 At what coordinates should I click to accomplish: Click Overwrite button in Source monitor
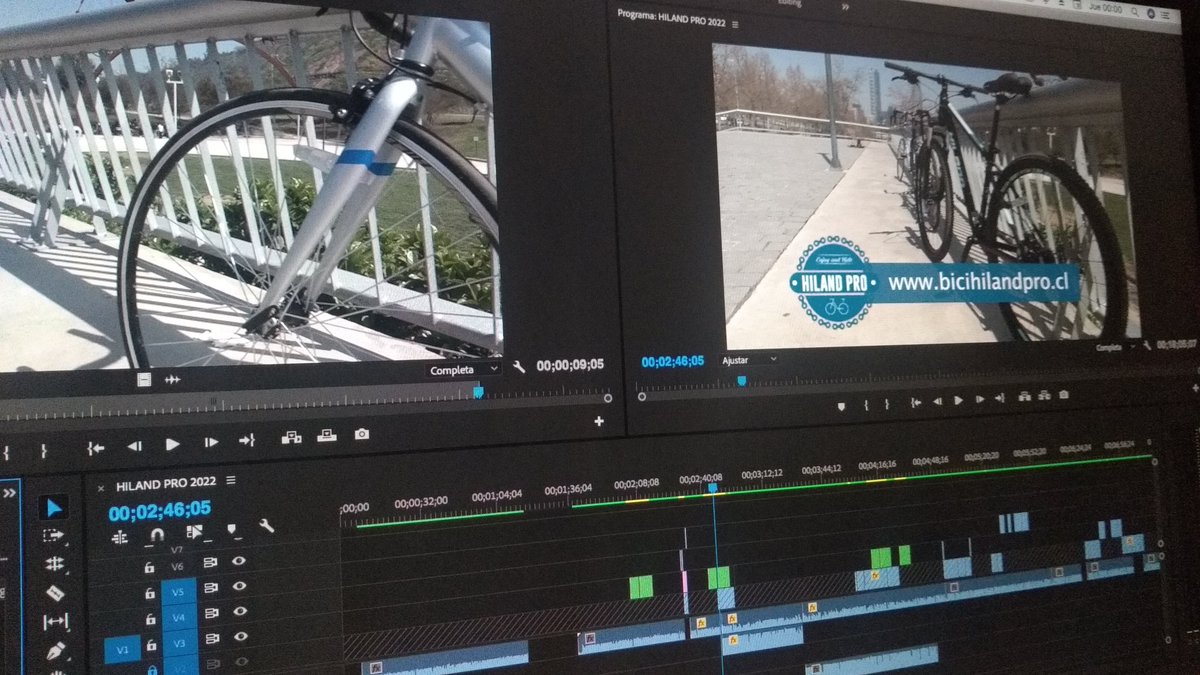[x=326, y=435]
